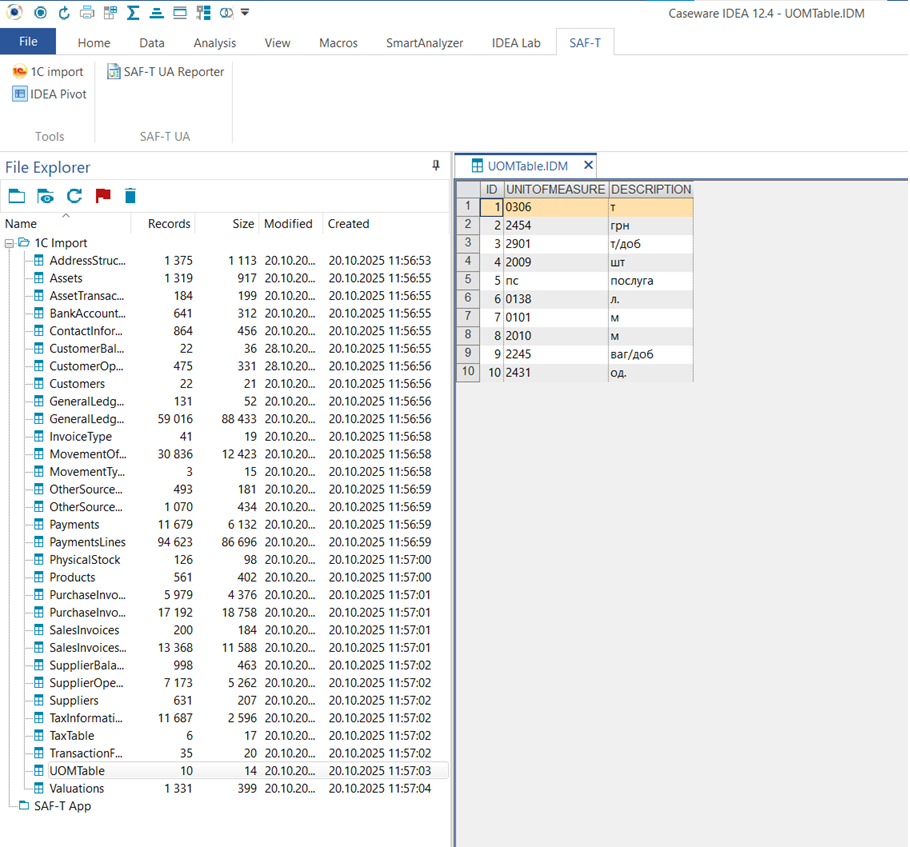Screen dimensions: 910x847
Task: Select the SAF-T App folder
Action: point(62,806)
